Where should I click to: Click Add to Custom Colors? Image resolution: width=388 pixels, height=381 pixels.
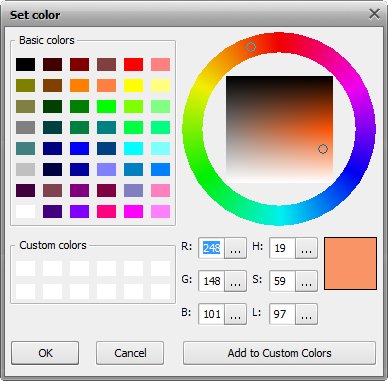point(279,353)
